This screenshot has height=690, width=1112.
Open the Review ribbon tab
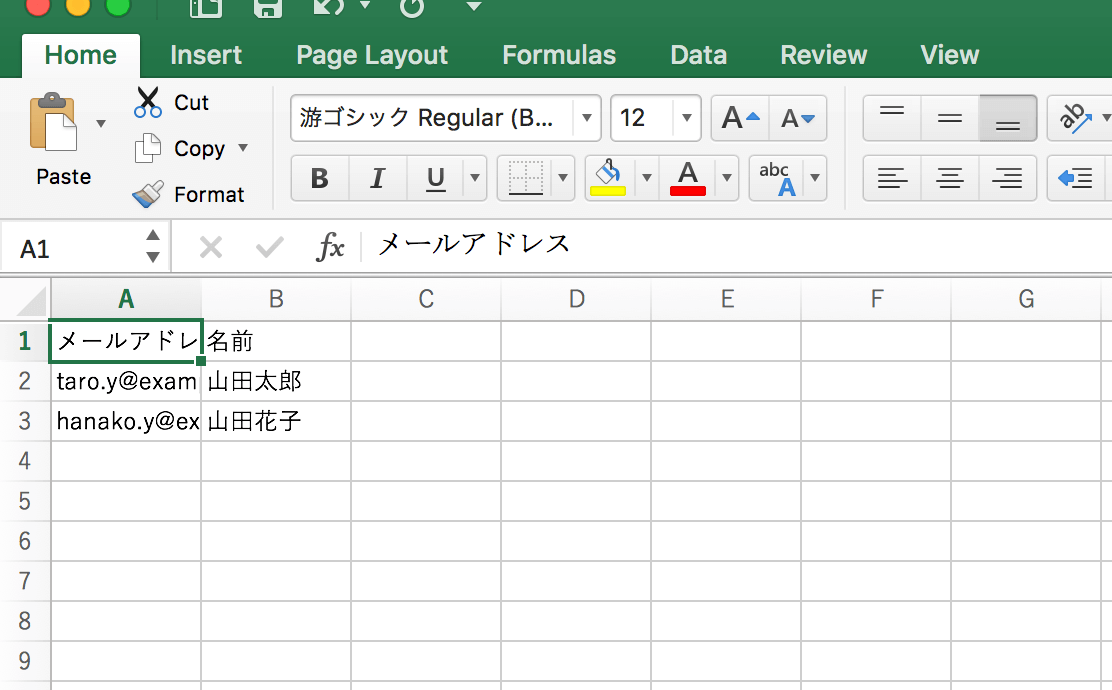823,55
